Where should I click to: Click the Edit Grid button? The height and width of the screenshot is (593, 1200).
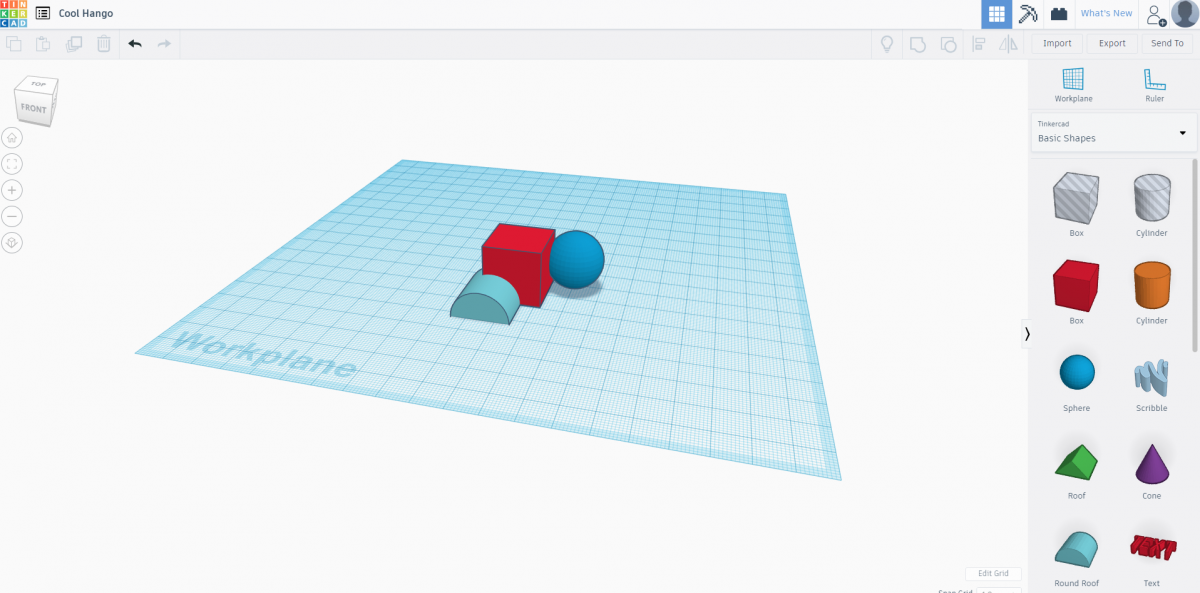(993, 572)
